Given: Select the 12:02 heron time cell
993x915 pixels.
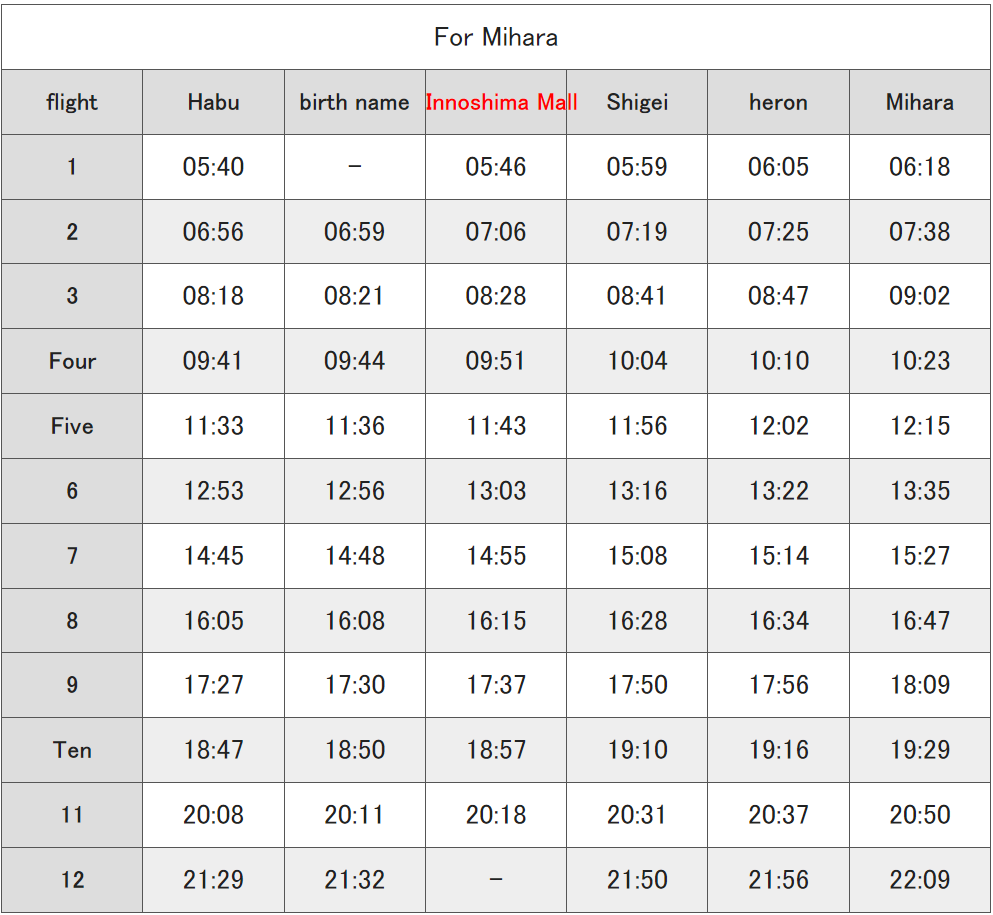Looking at the screenshot, I should pos(778,426).
